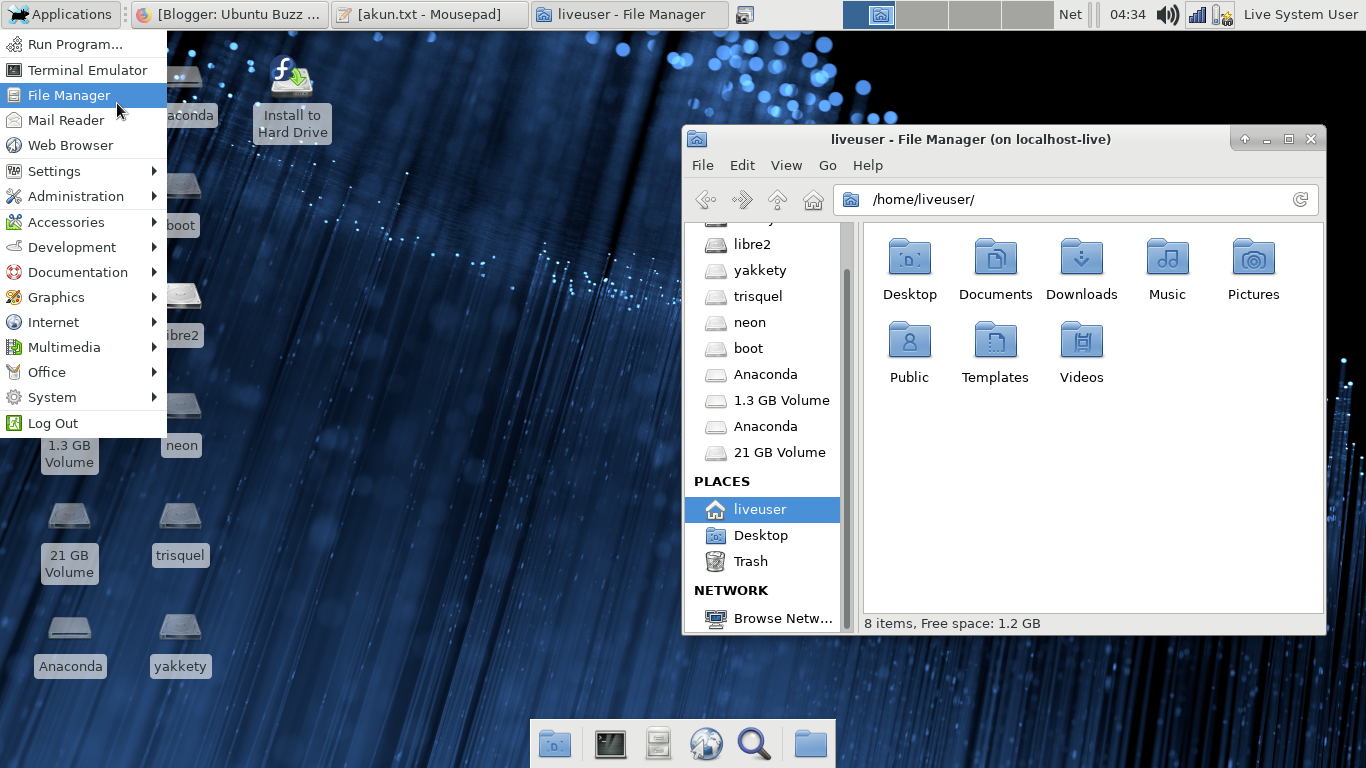The image size is (1366, 768).
Task: Open the Music folder in file manager
Action: [1167, 265]
